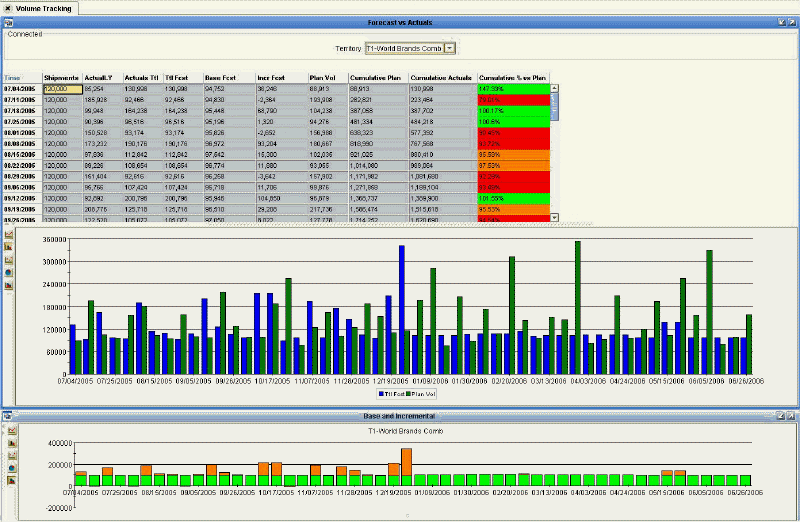The height and width of the screenshot is (522, 800).
Task: Click the tallest green bar near 04/03/2006
Action: (578, 308)
